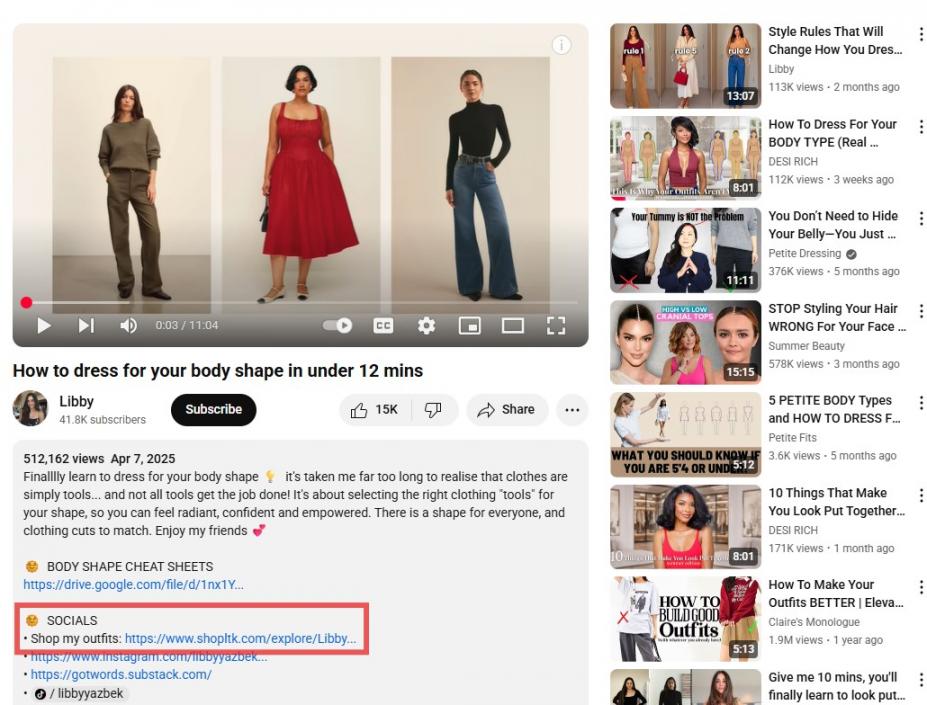Screen dimensions: 927x705
Task: Toggle the autoplay switch
Action: click(x=338, y=325)
